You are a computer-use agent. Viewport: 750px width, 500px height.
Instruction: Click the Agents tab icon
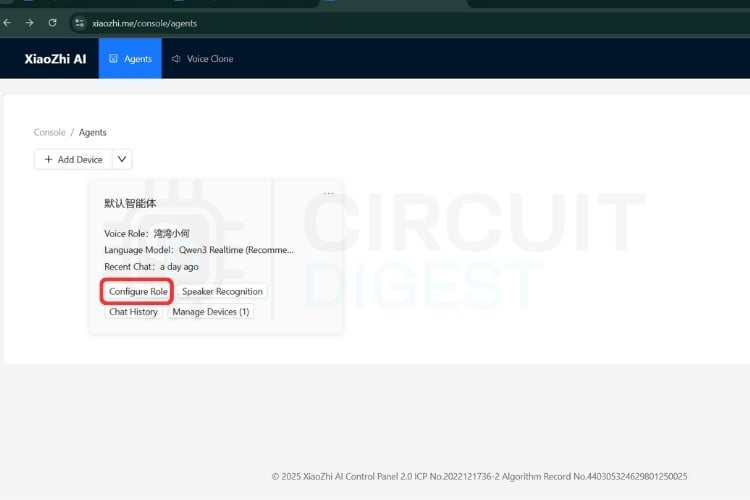113,58
